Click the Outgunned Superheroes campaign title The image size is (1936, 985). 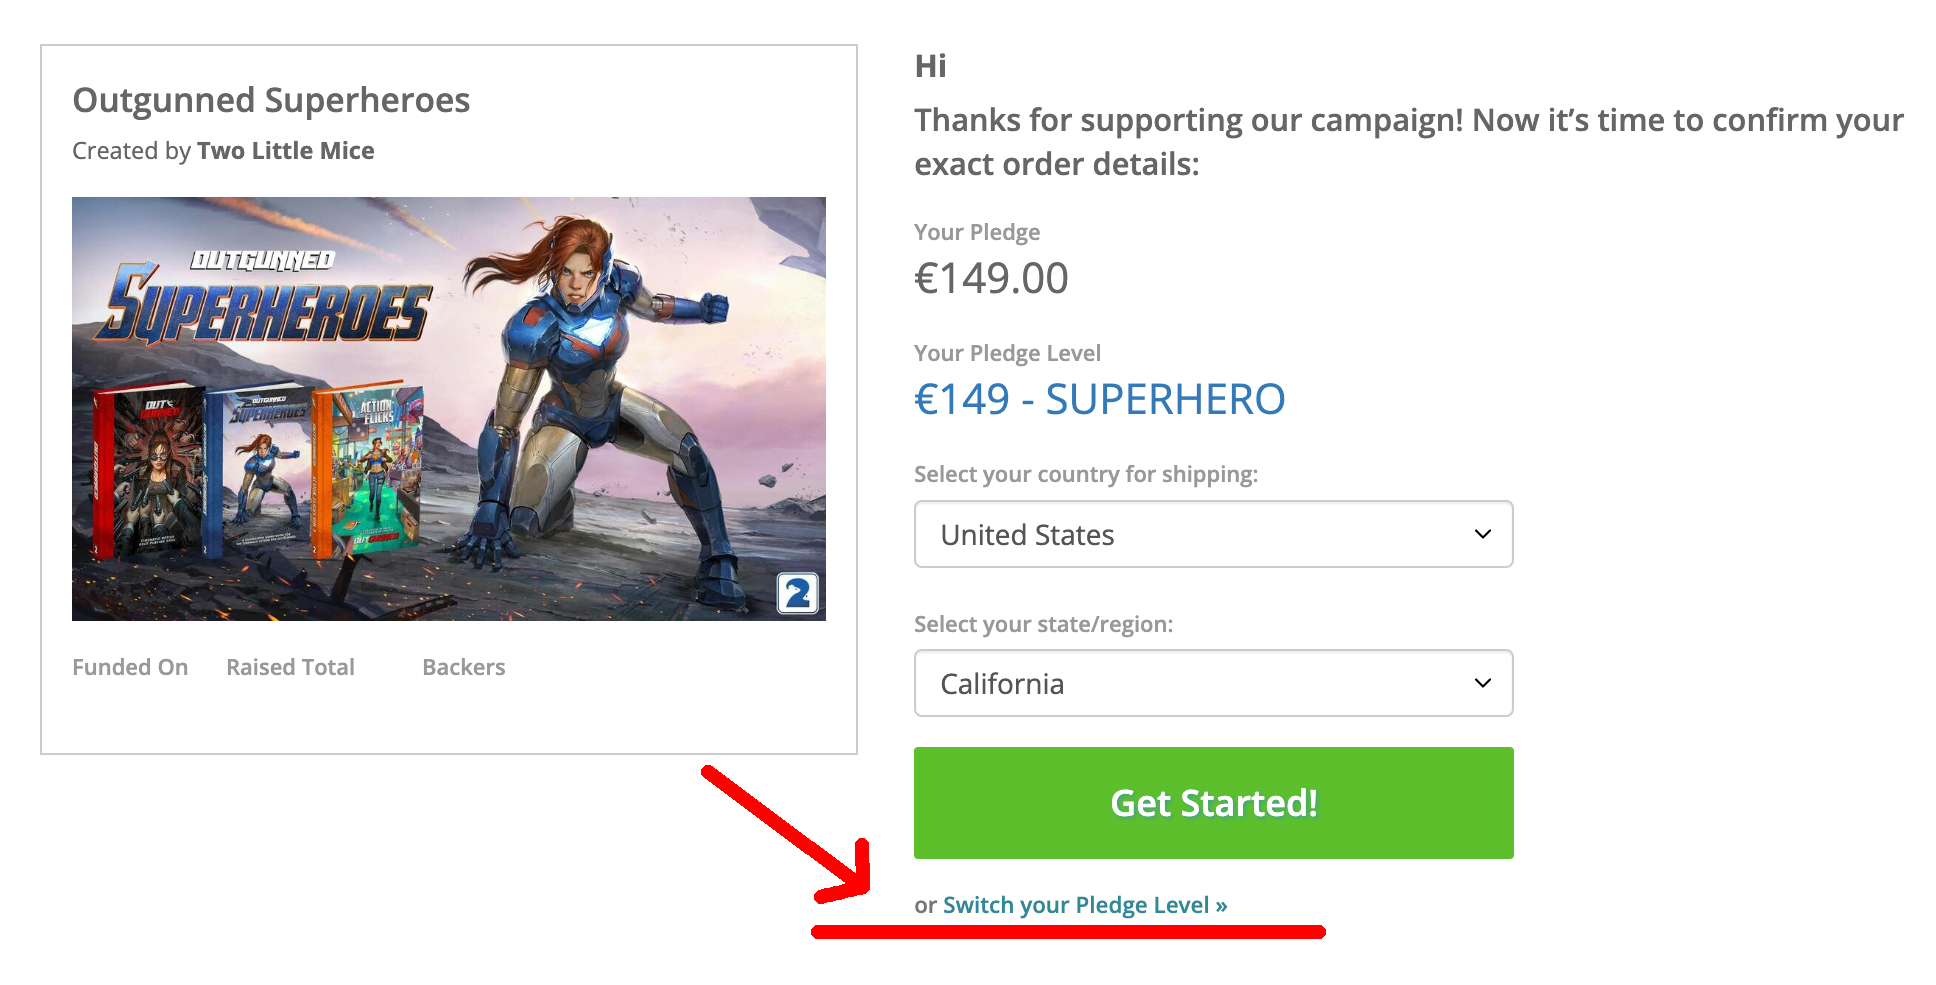point(271,100)
